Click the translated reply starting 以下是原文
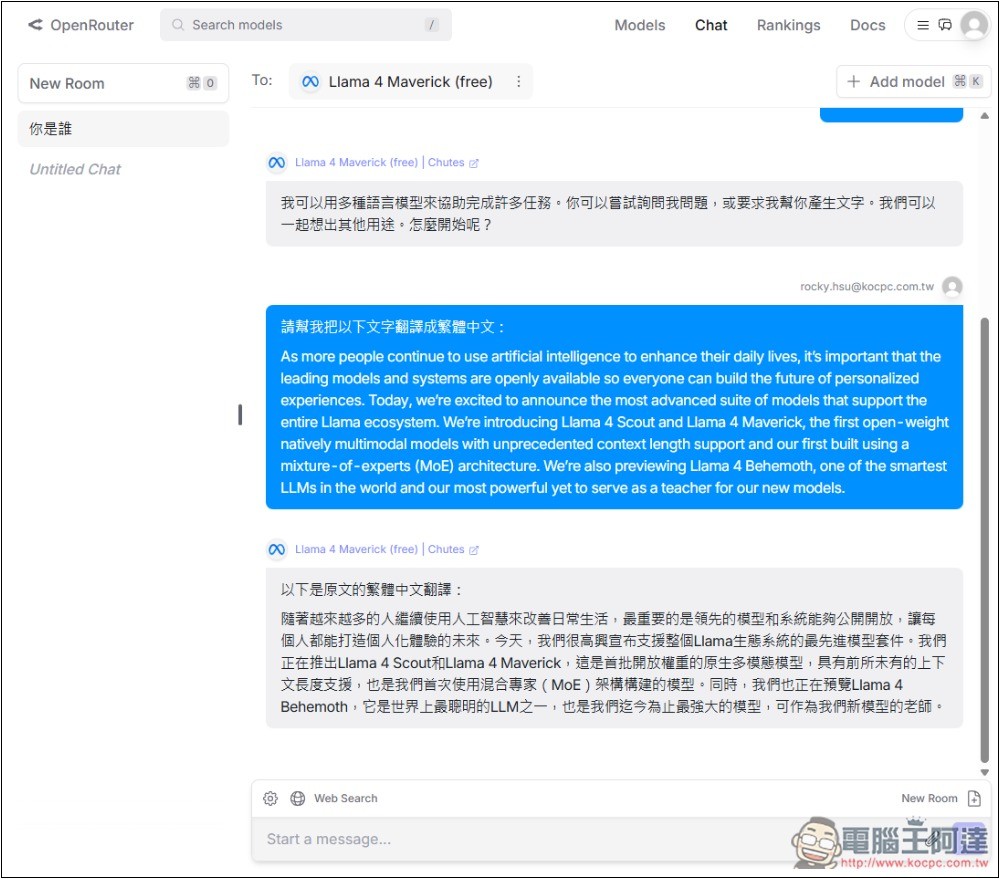 pyautogui.click(x=614, y=648)
